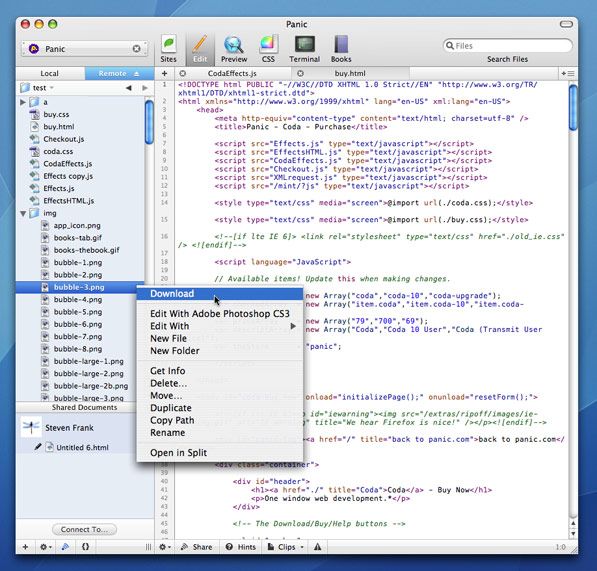Choose Get Info menu item
The image size is (597, 571).
(220, 371)
